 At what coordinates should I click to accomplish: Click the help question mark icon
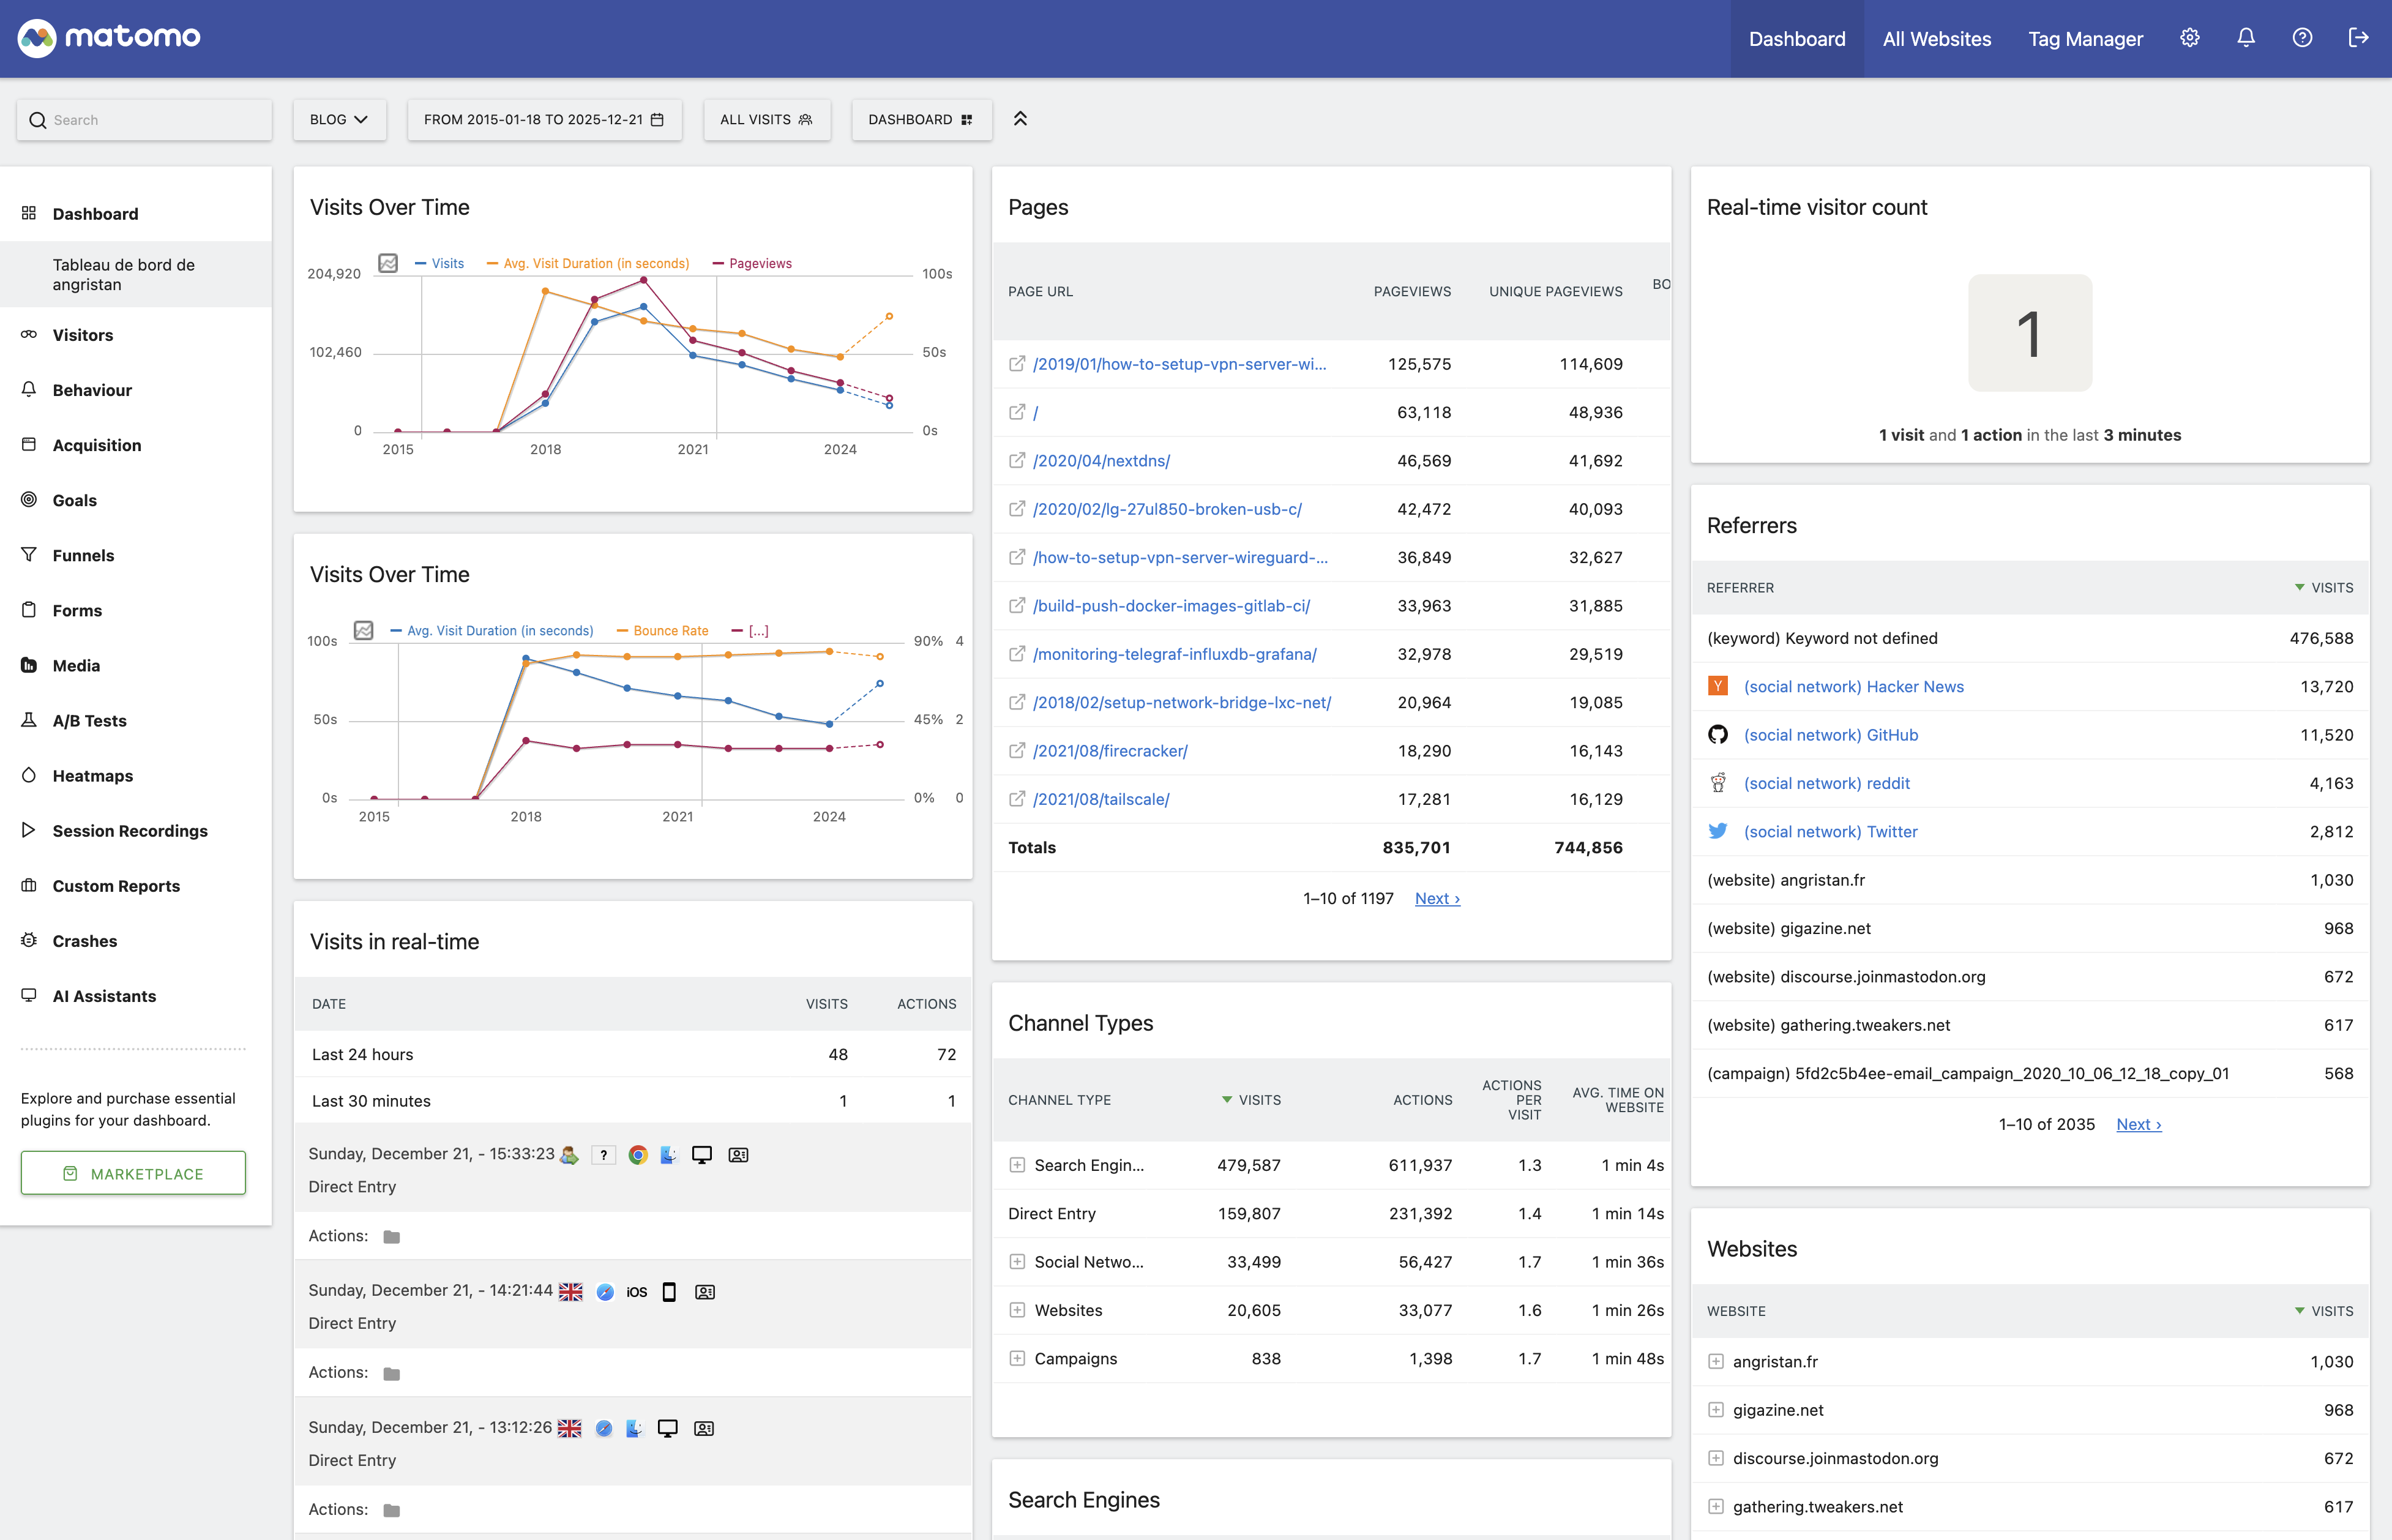click(x=2302, y=37)
